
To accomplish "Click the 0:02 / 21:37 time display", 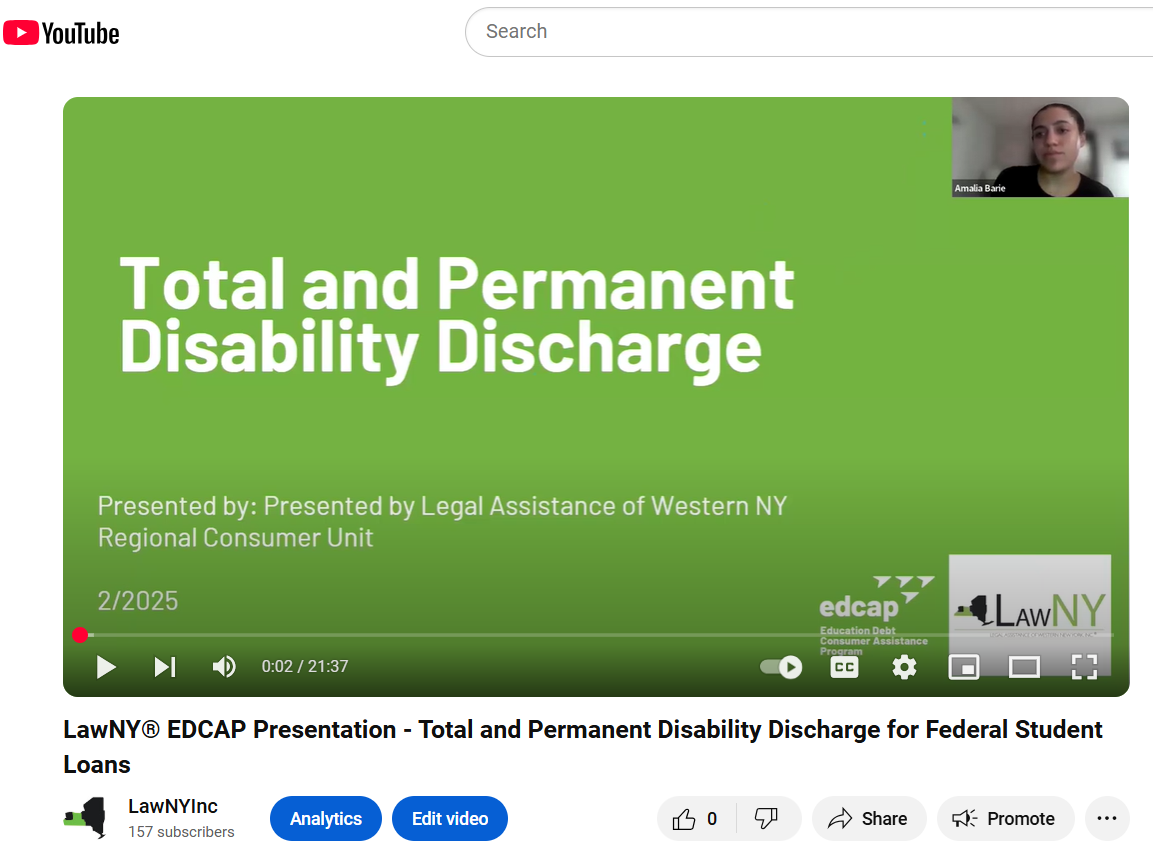I will point(305,667).
